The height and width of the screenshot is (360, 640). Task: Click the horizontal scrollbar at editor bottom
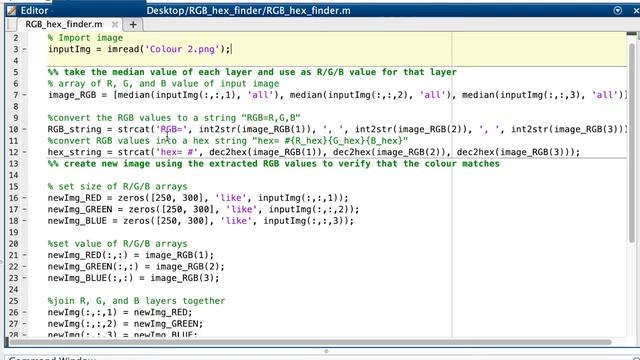310,342
